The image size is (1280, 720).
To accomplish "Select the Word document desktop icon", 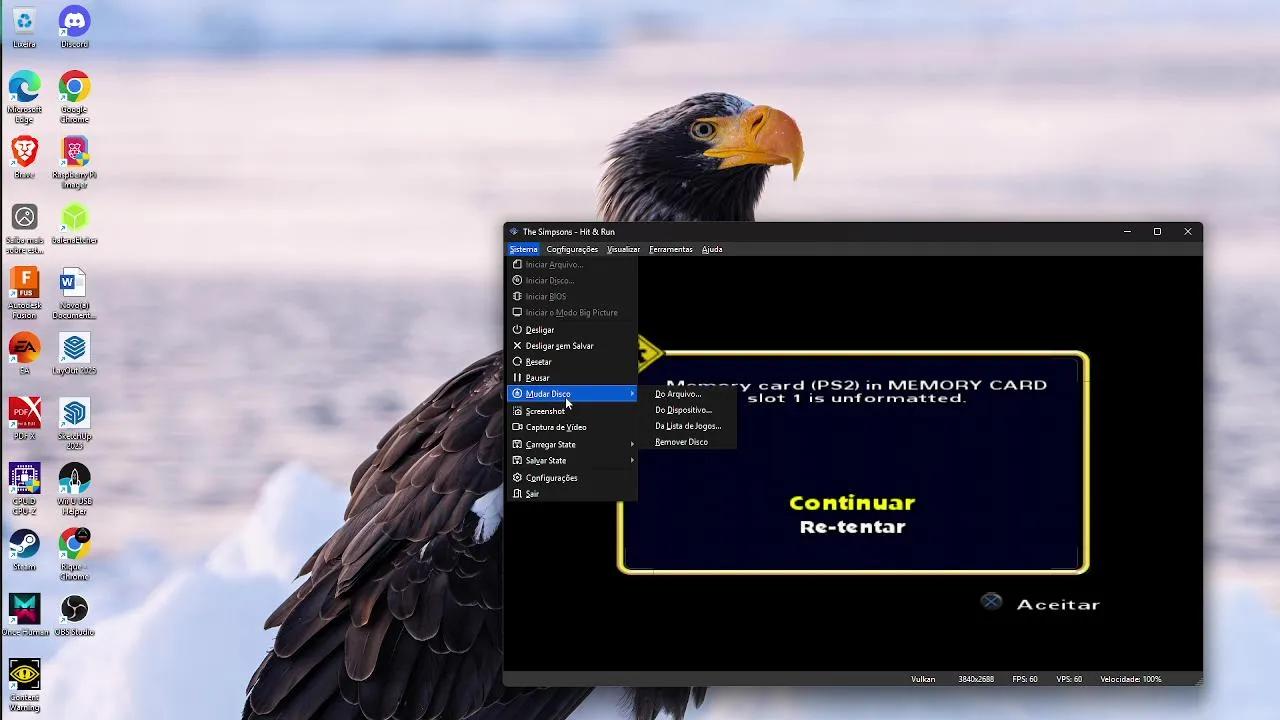I will coord(74,293).
